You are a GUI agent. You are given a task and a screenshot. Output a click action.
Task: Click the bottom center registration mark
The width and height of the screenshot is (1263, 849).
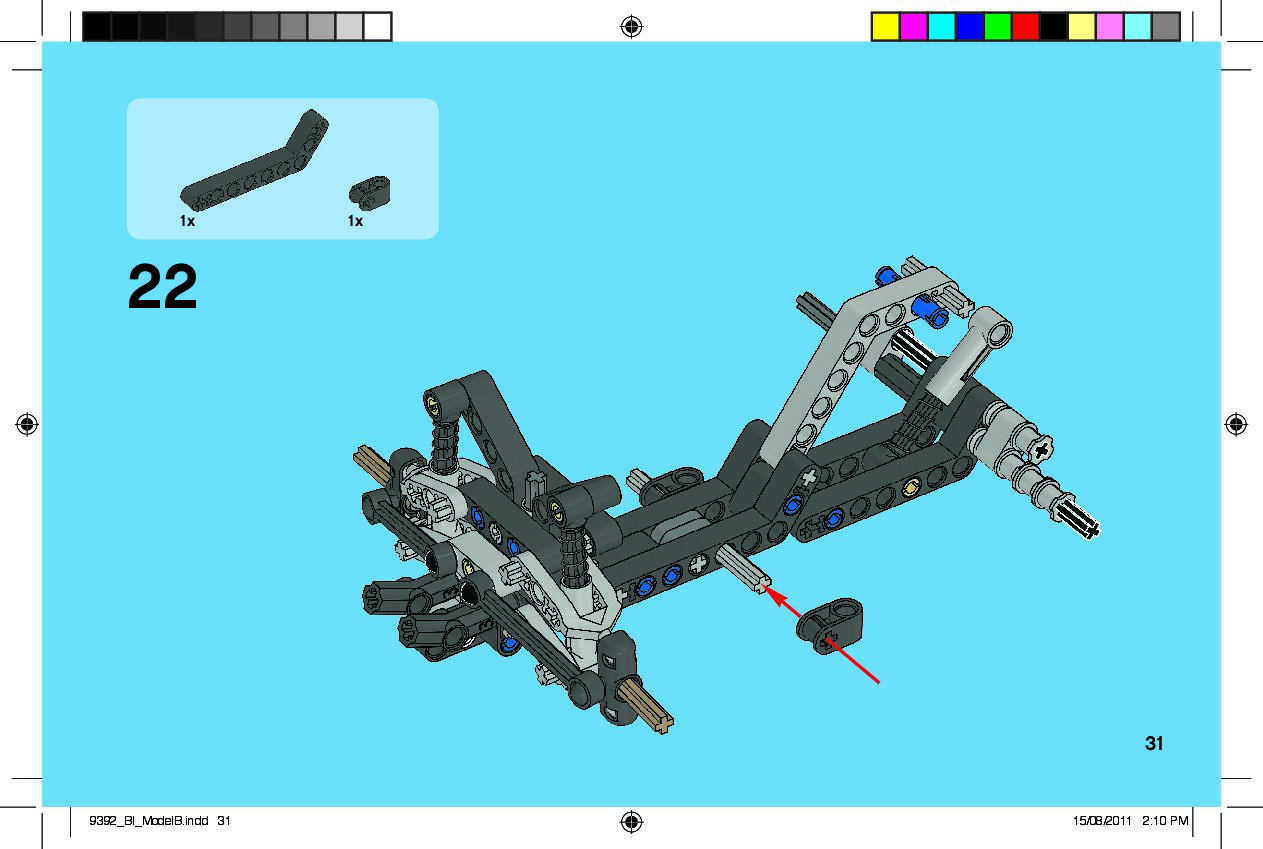pyautogui.click(x=630, y=822)
